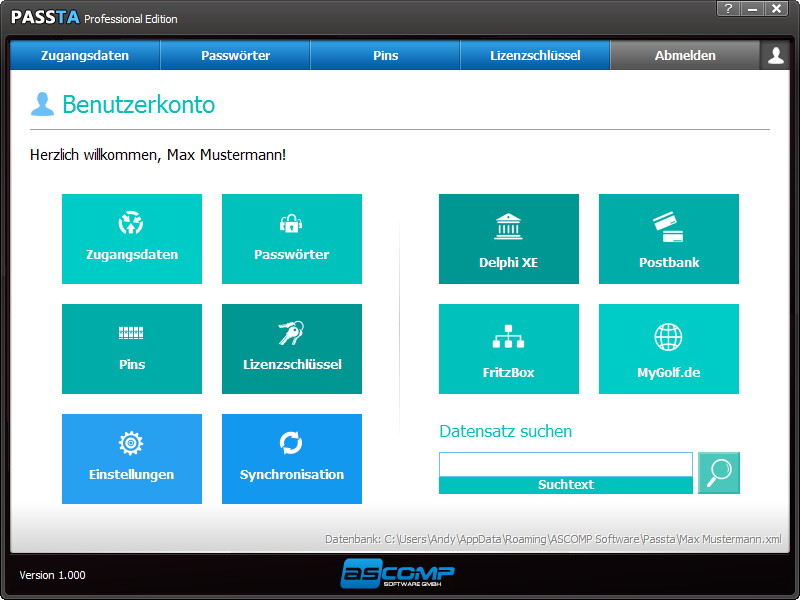Click the magnifying glass search button
The image size is (800, 600).
(719, 473)
